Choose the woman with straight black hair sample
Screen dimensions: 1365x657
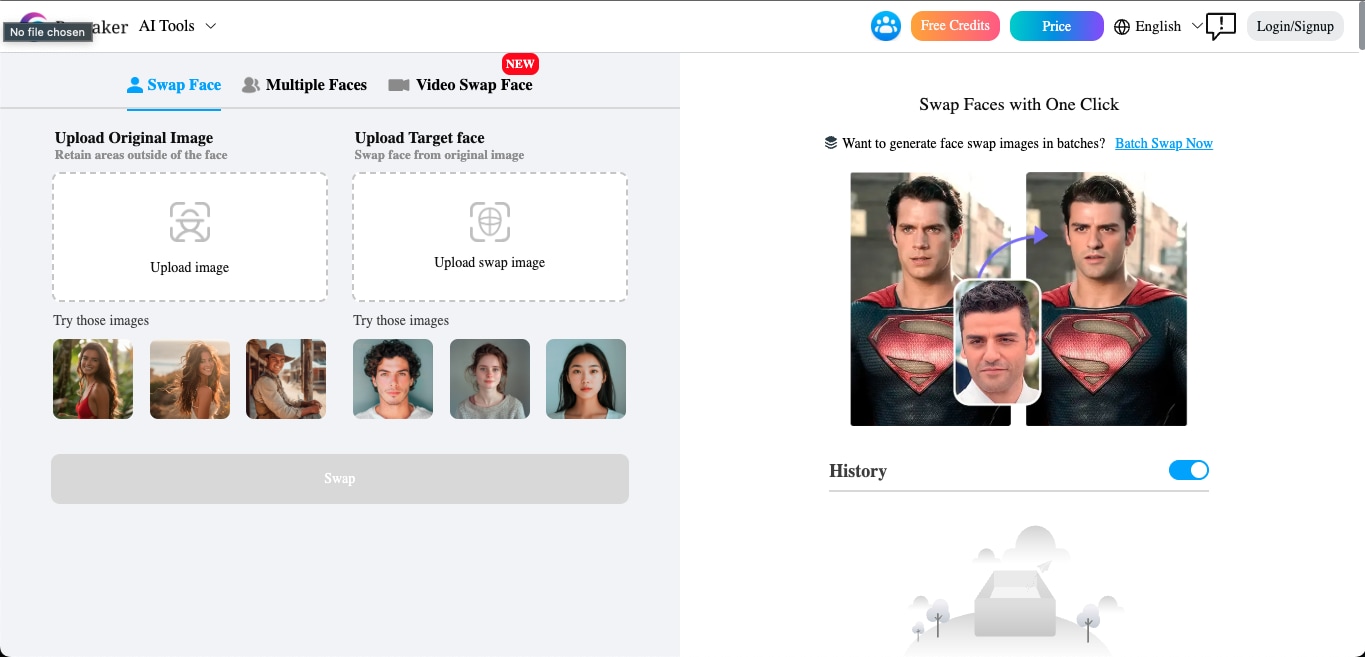coord(586,379)
